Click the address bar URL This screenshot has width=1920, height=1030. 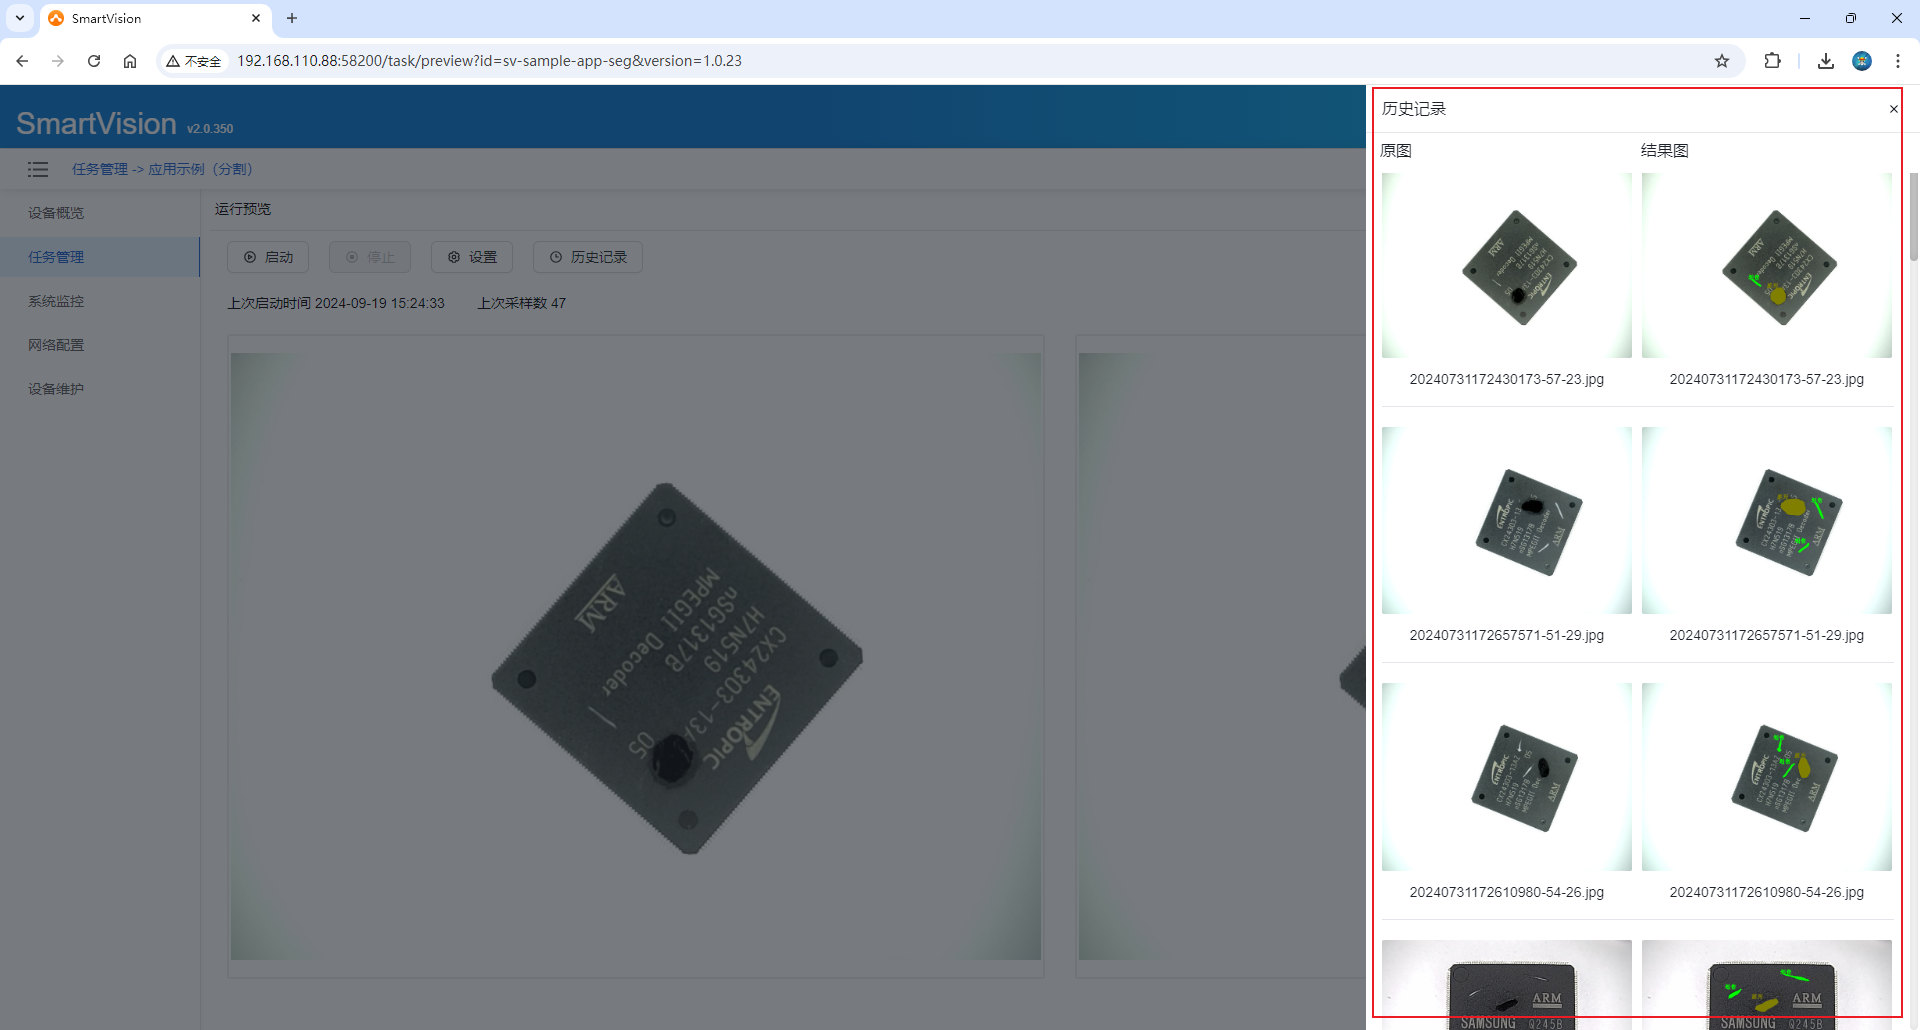[489, 61]
